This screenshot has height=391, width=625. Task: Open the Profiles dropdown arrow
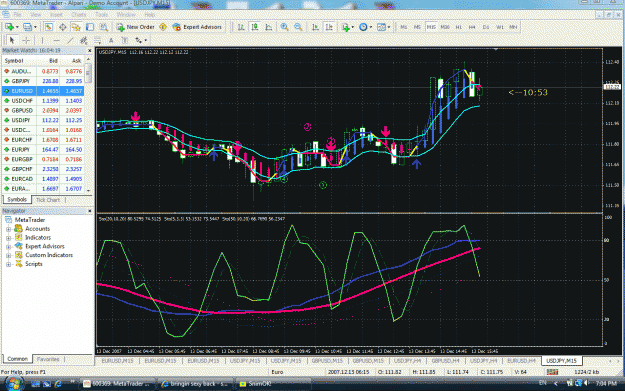pyautogui.click(x=35, y=27)
